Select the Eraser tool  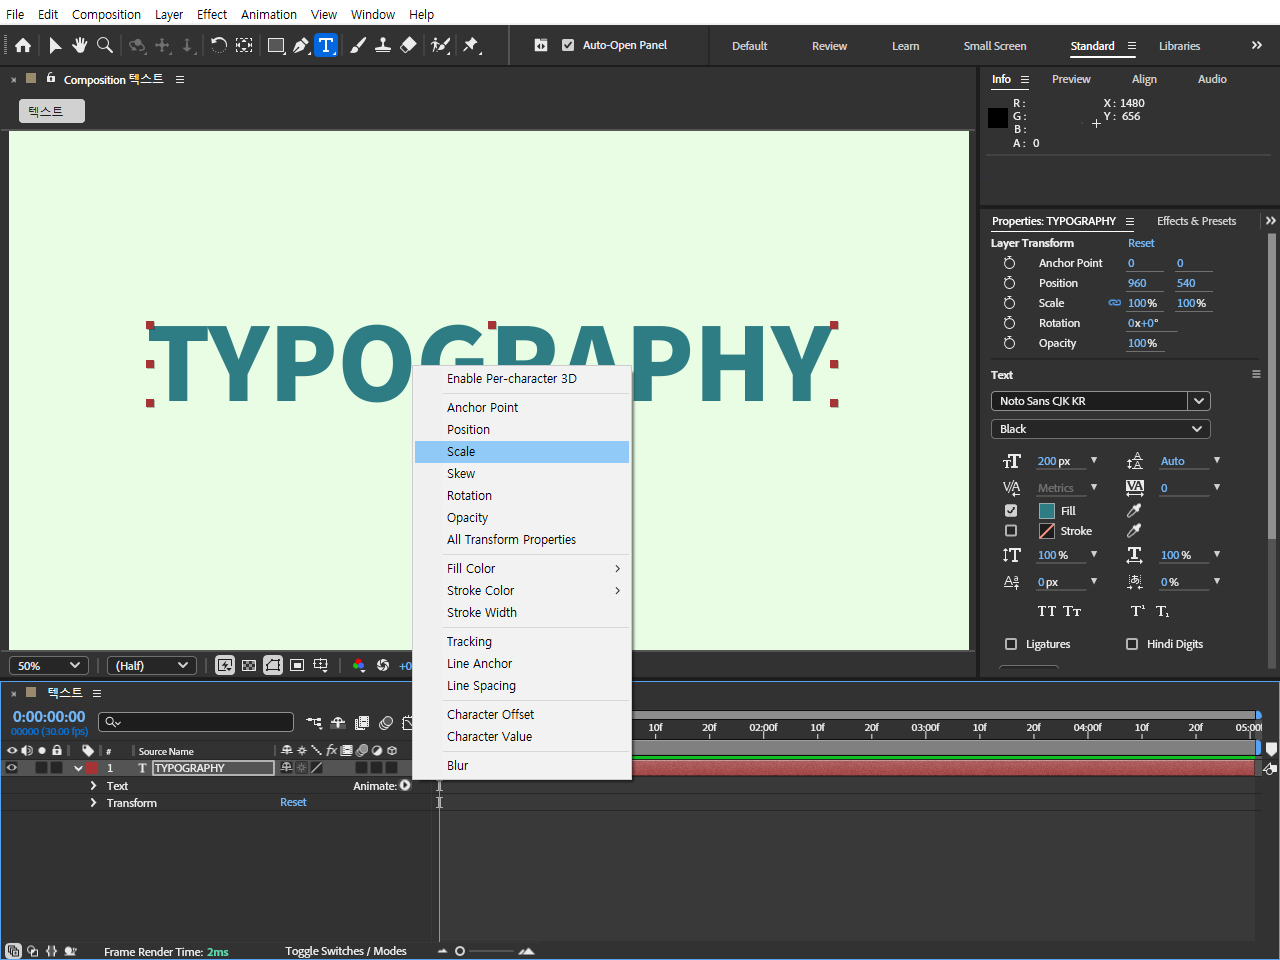(408, 45)
